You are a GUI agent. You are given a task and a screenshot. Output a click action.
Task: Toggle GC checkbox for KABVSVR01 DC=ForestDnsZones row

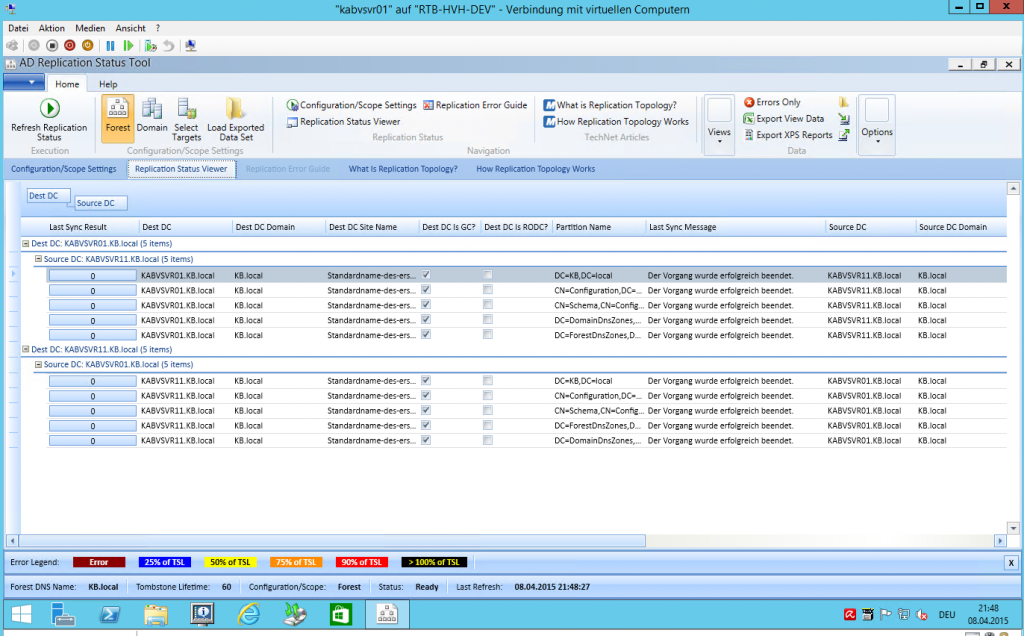426,335
